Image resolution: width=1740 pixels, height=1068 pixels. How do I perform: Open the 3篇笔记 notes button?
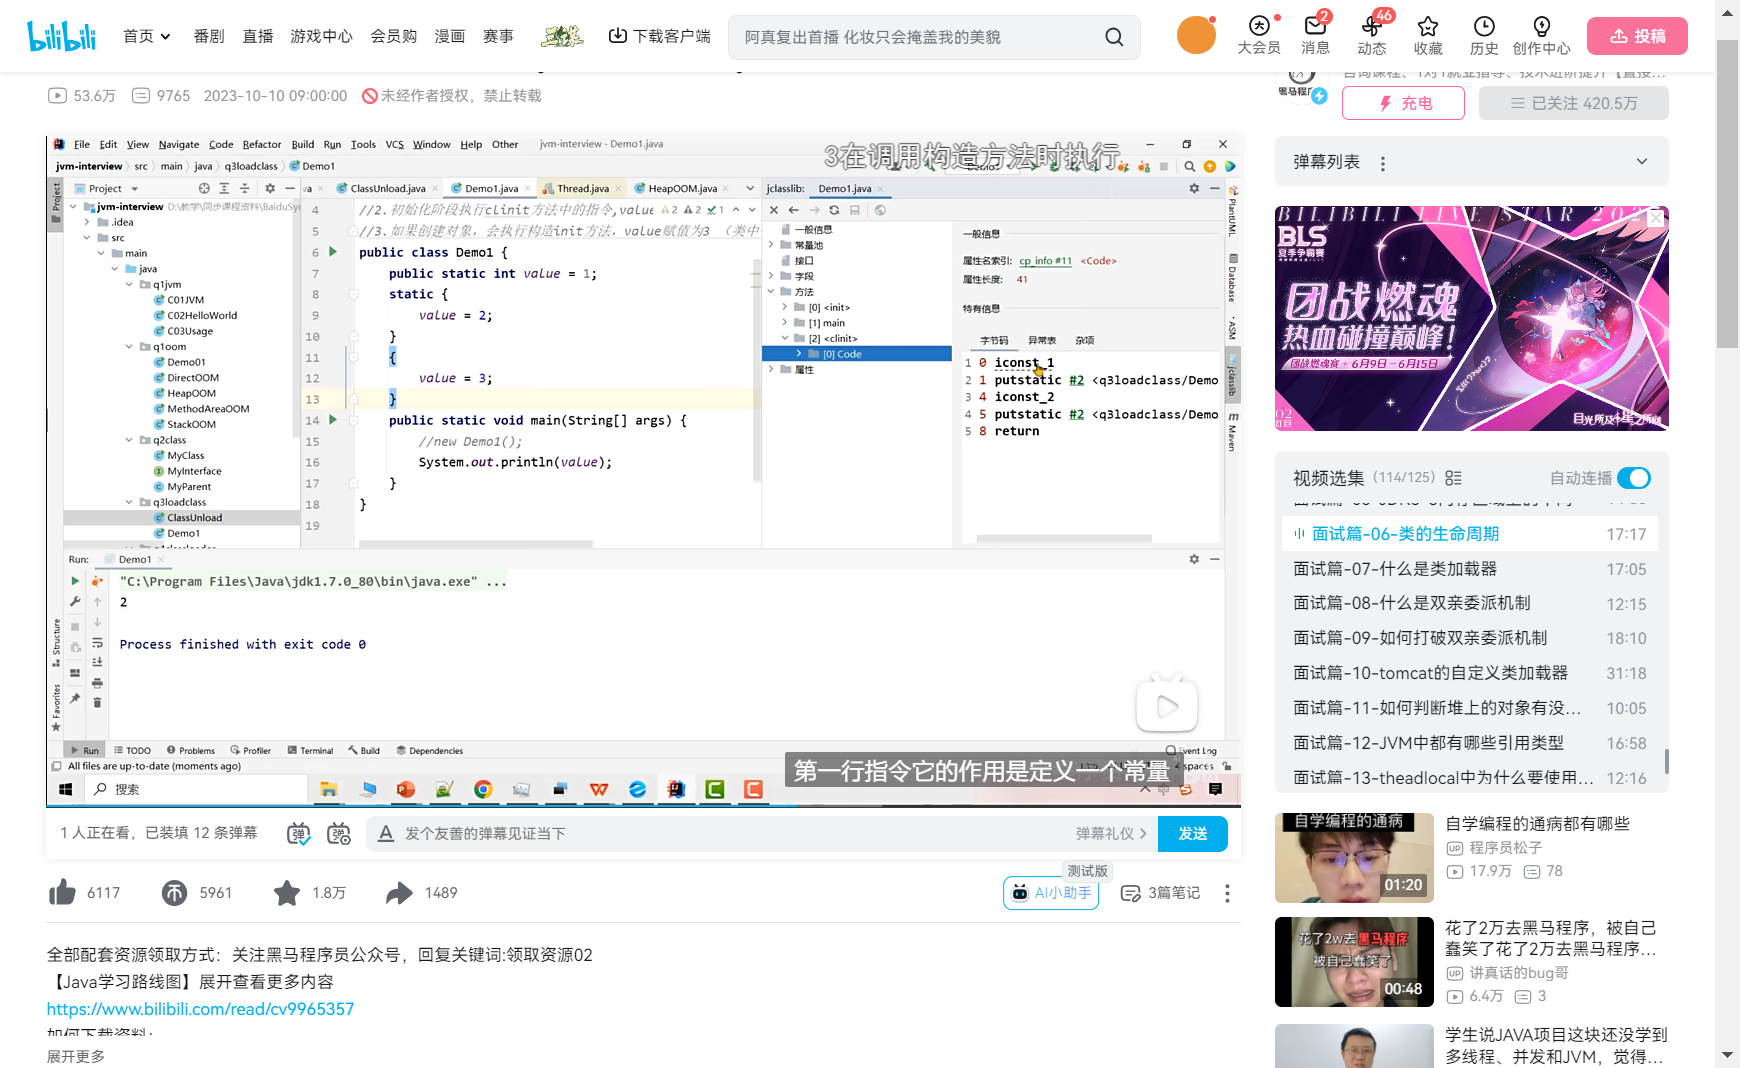1161,893
